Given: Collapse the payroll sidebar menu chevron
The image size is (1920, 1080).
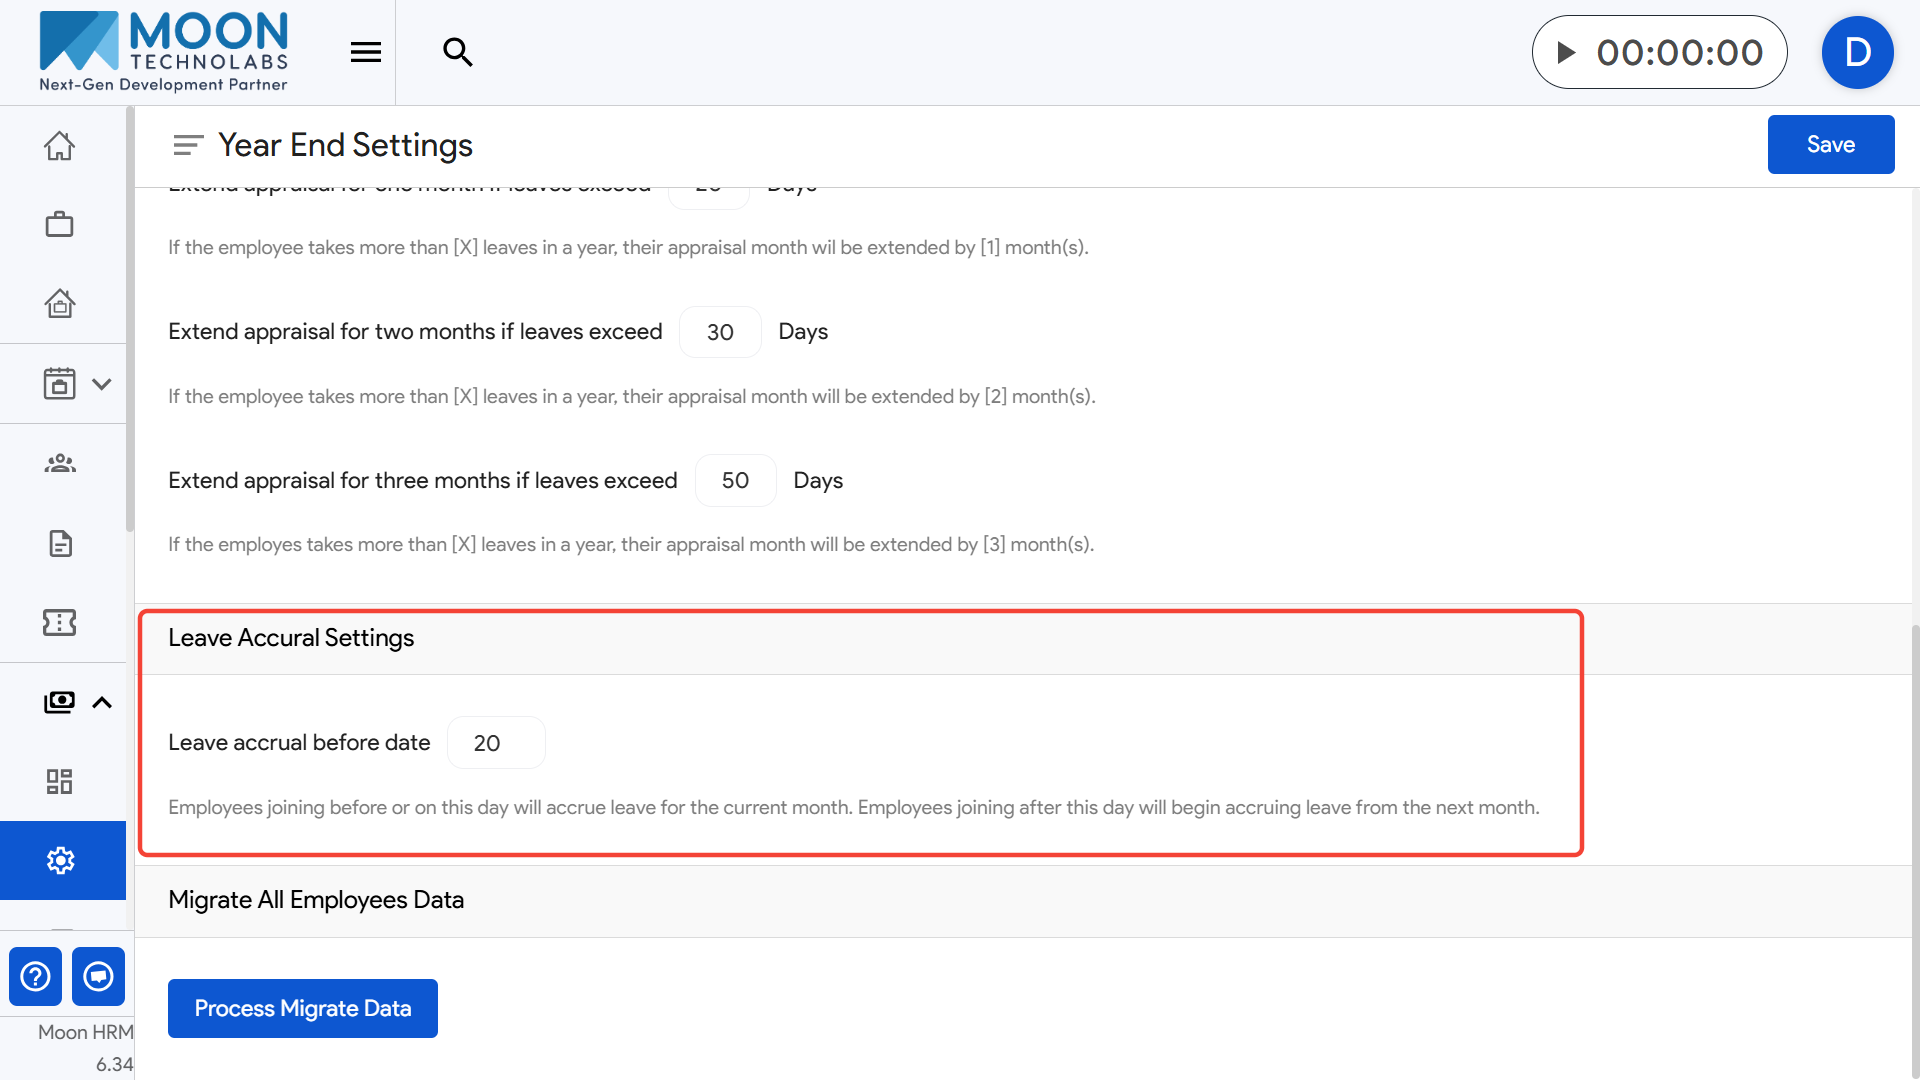Looking at the screenshot, I should (102, 702).
